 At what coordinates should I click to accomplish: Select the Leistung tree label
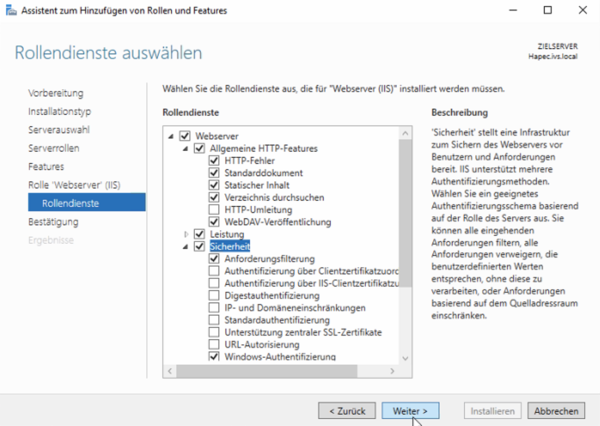pos(227,234)
